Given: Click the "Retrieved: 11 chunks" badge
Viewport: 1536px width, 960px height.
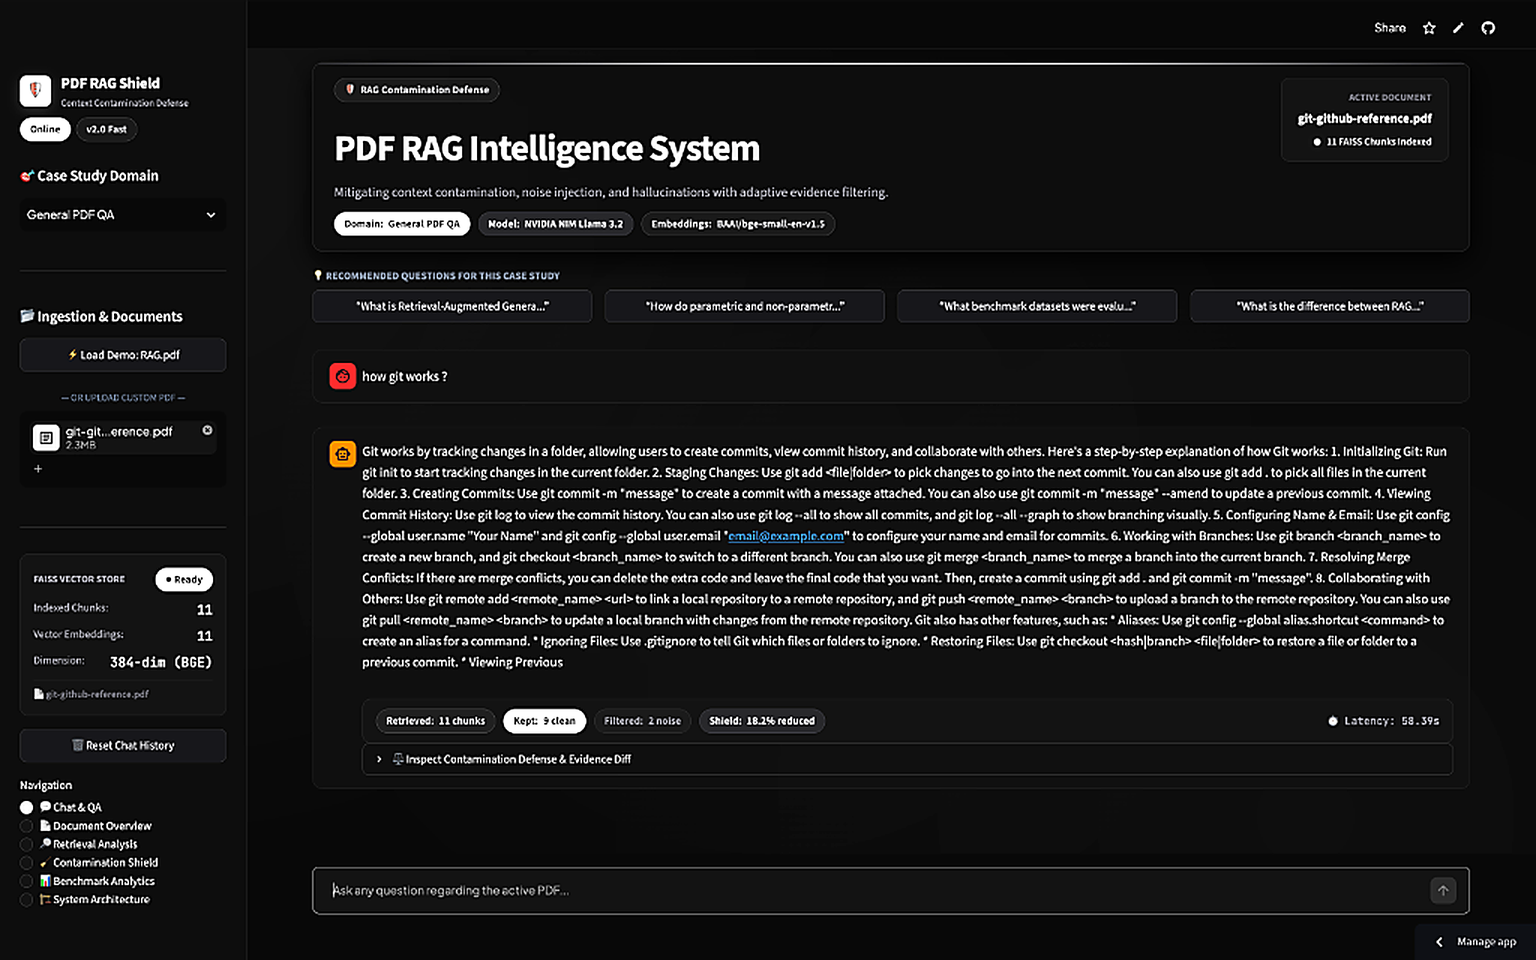Looking at the screenshot, I should (x=436, y=721).
